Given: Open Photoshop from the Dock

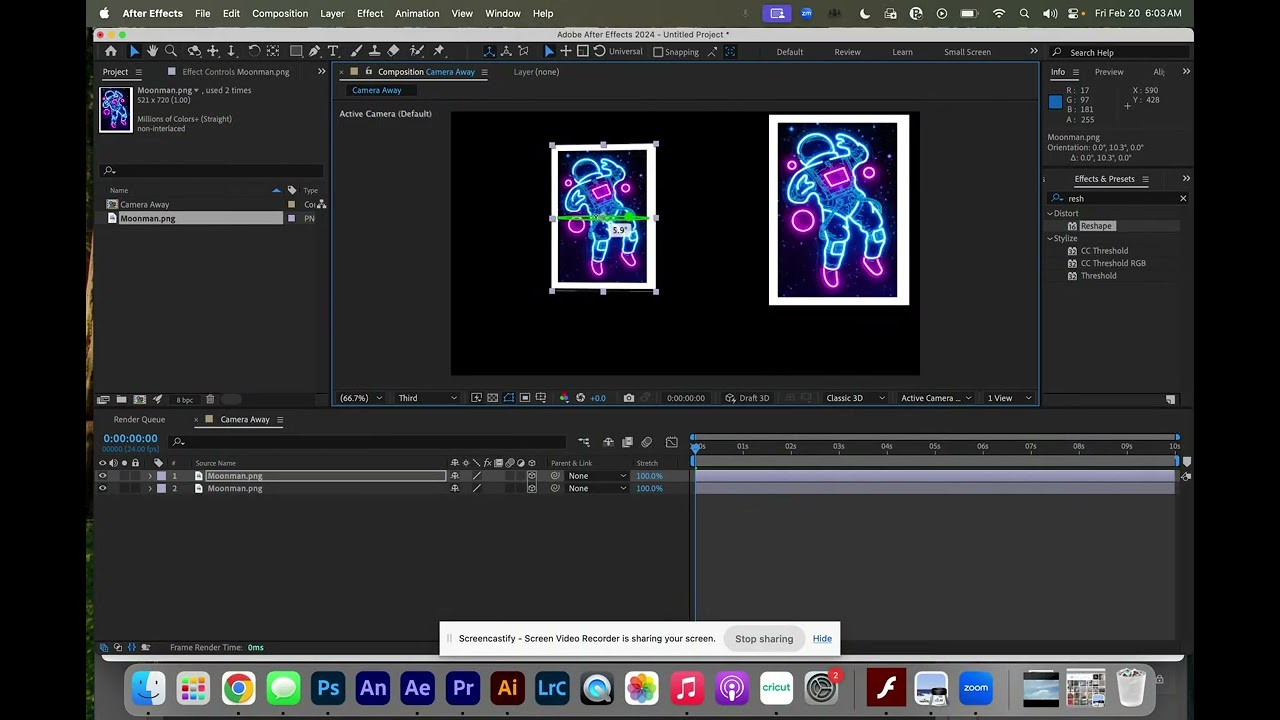Looking at the screenshot, I should (328, 688).
